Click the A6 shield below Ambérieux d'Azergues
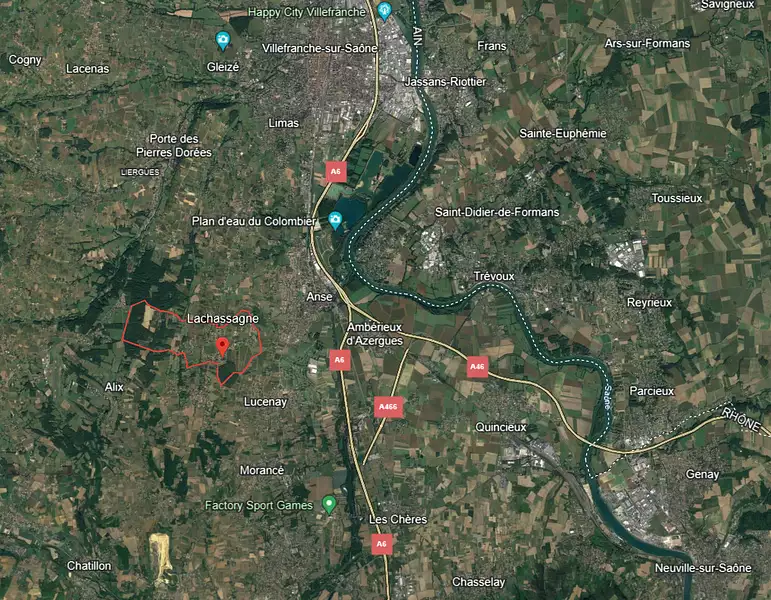 tap(339, 360)
